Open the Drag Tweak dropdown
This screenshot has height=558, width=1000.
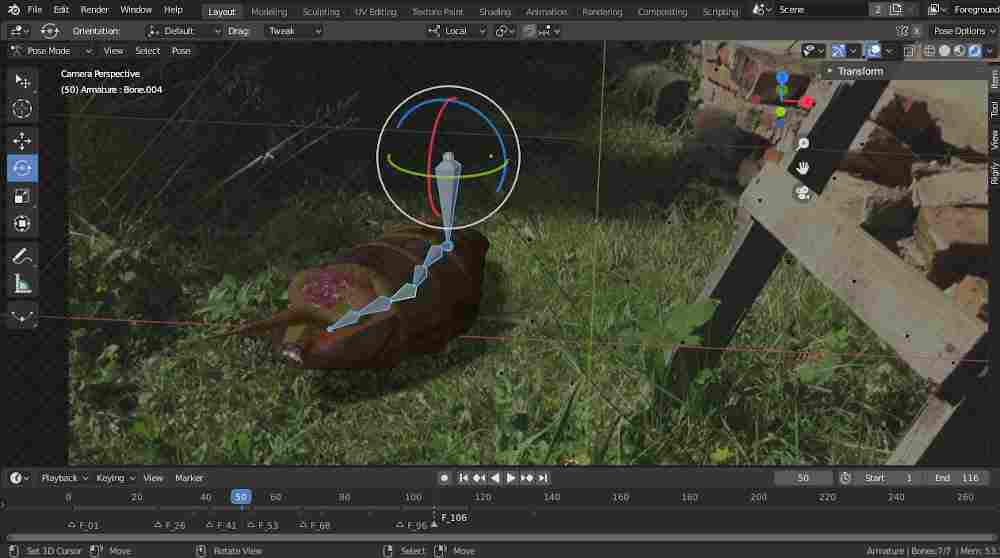click(294, 31)
